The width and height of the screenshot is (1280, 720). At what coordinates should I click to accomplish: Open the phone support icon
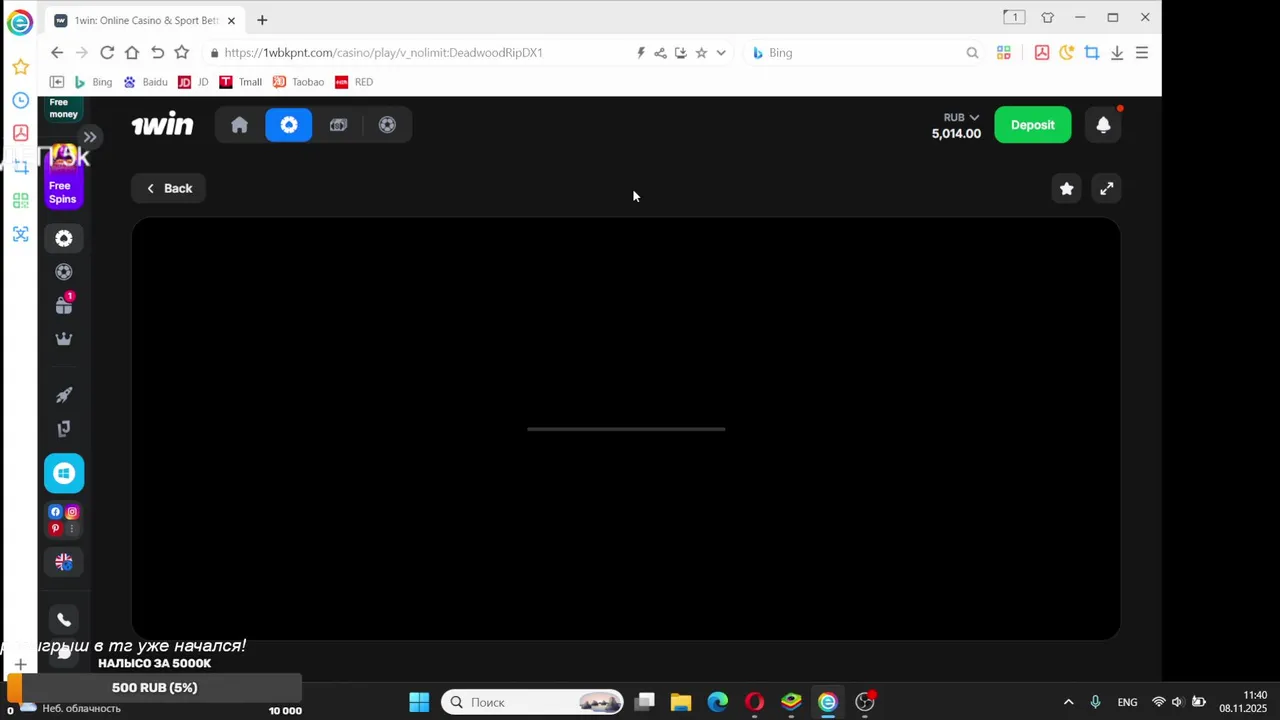tap(64, 620)
